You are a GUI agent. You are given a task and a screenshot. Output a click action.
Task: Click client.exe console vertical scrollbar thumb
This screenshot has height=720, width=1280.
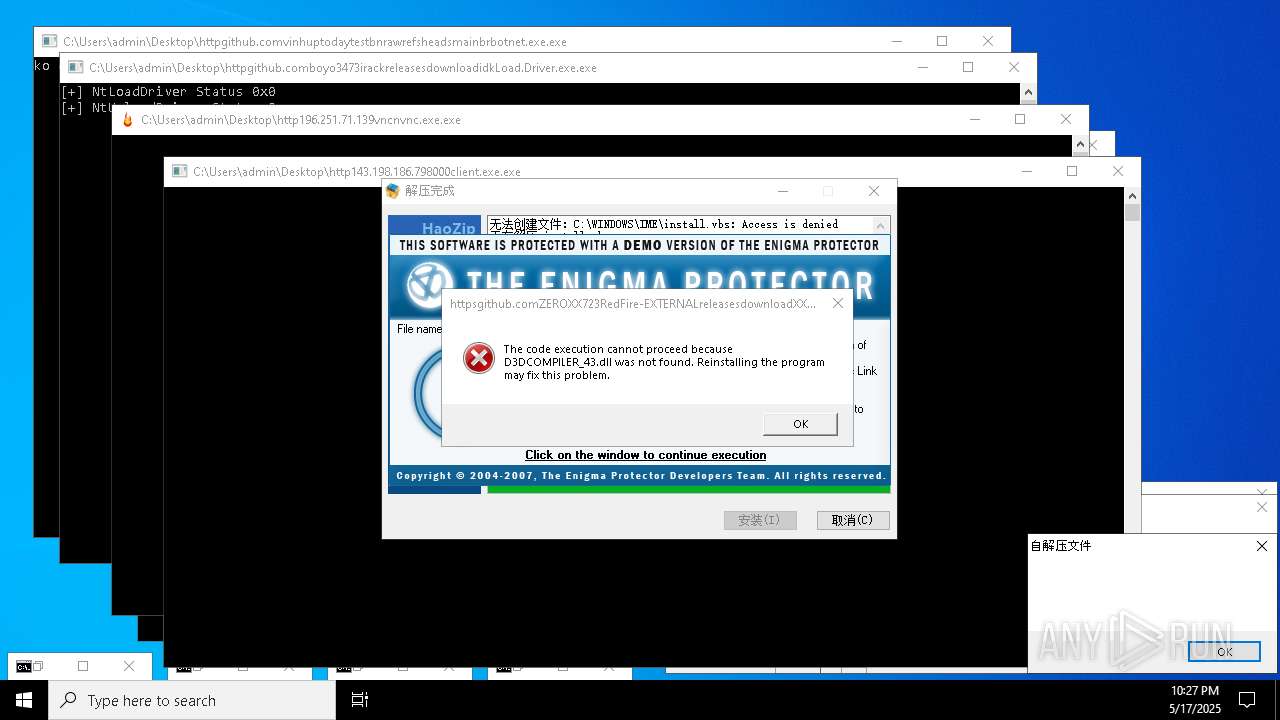coord(1132,212)
